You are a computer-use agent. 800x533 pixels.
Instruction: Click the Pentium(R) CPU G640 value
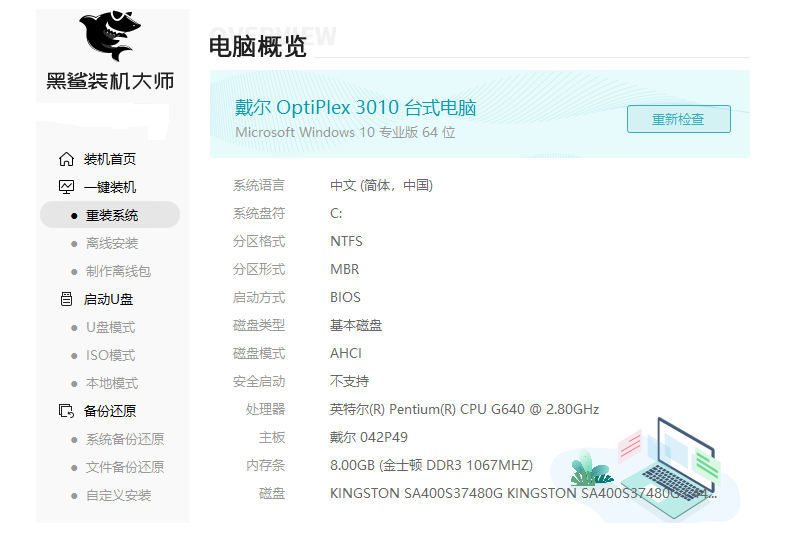point(464,410)
